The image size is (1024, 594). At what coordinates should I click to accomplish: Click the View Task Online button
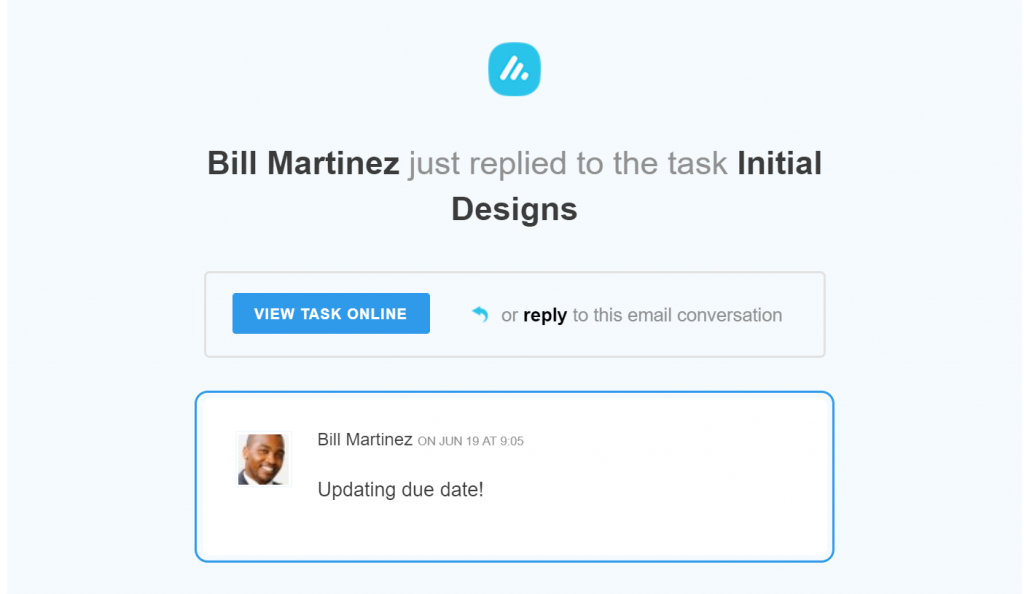pyautogui.click(x=331, y=313)
